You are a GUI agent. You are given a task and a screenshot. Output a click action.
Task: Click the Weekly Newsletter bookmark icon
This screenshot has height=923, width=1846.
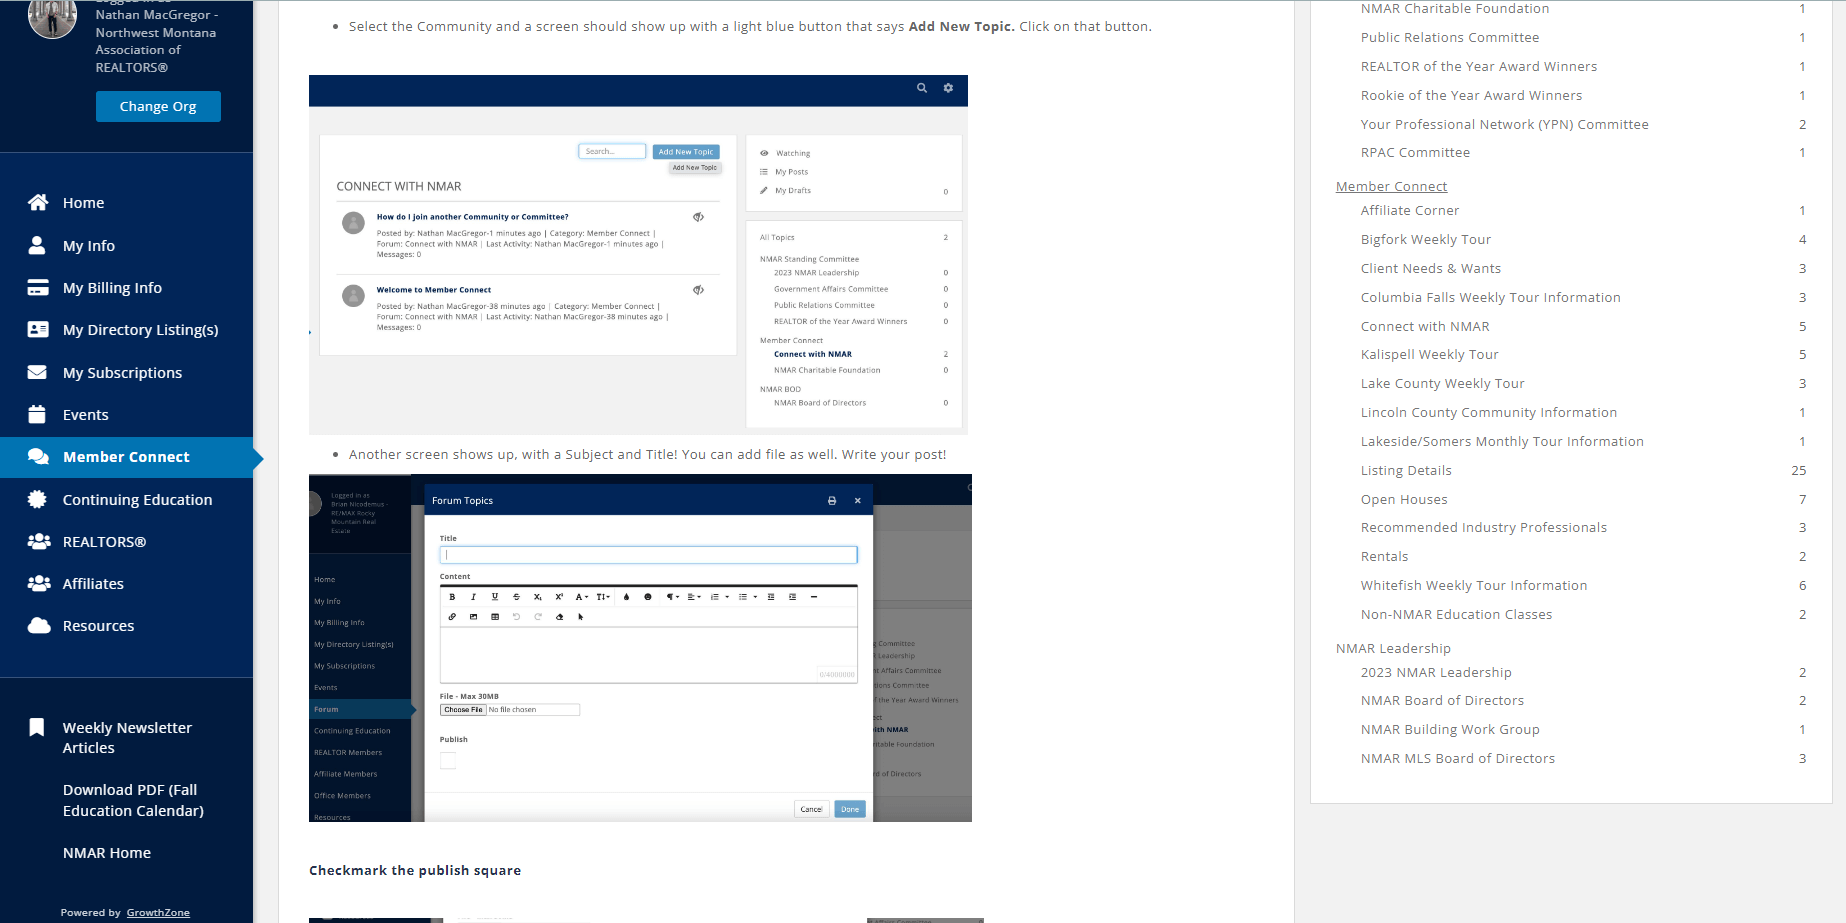[x=37, y=727]
